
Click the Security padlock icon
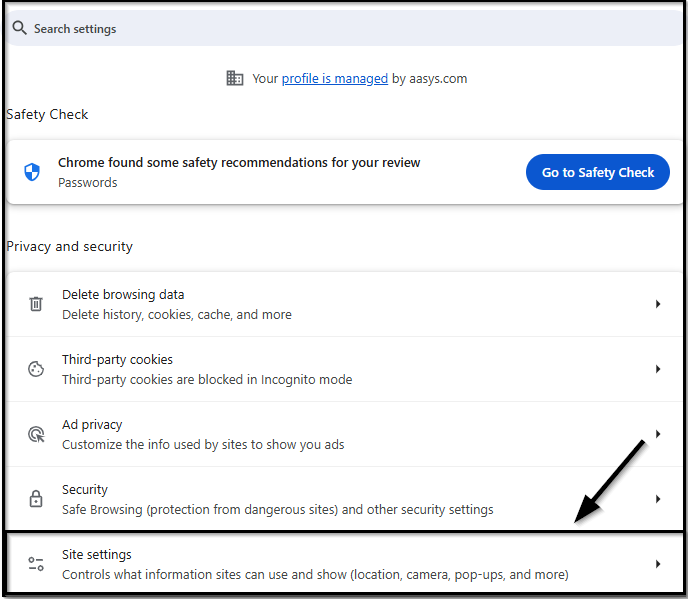[36, 499]
